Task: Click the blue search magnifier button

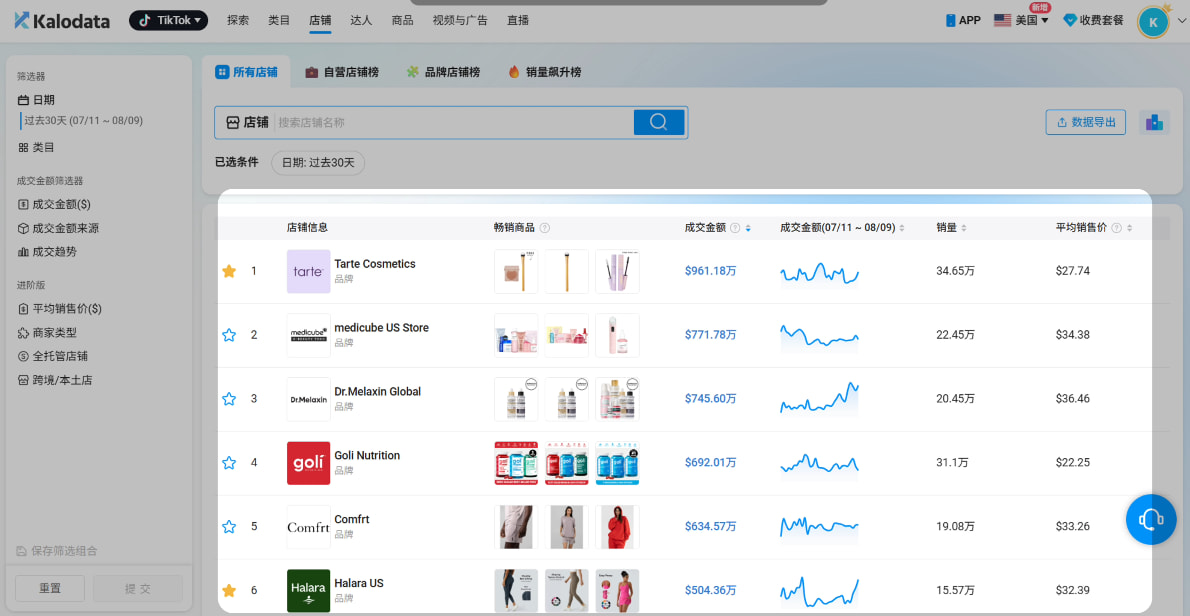Action: coord(659,122)
